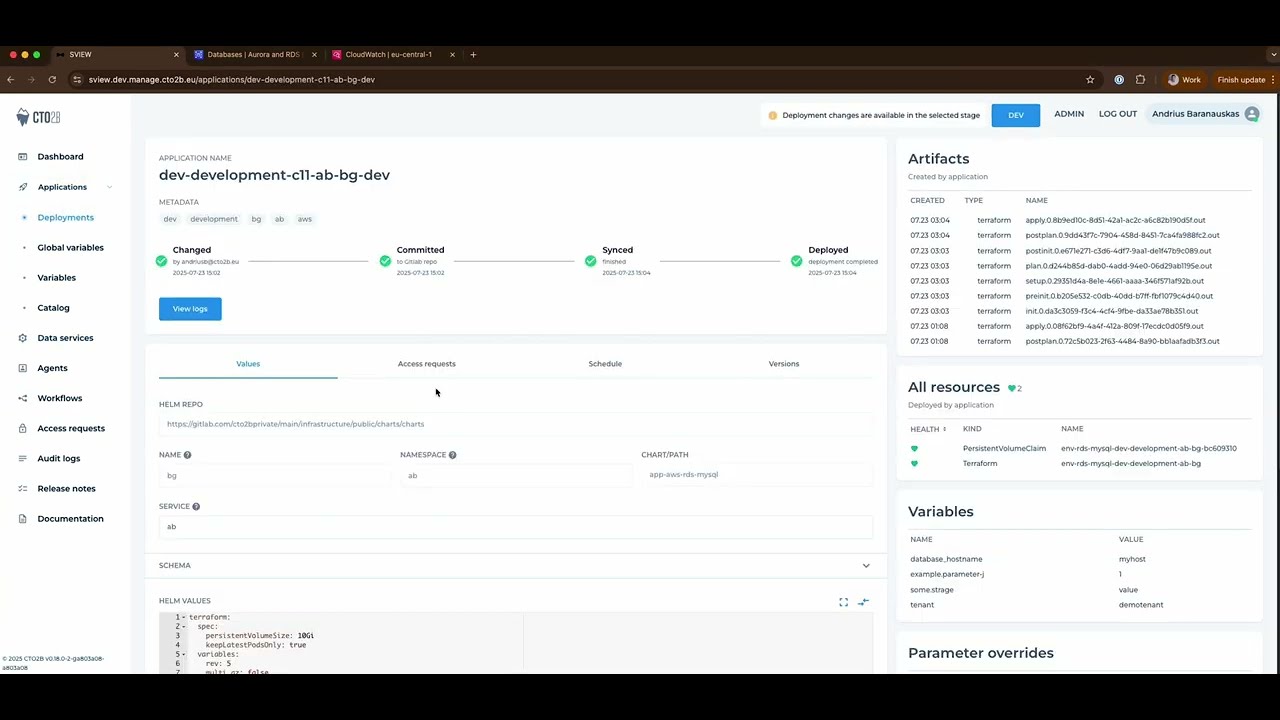Click the help icon next to SERVICE
The height and width of the screenshot is (720, 1280).
coord(196,507)
